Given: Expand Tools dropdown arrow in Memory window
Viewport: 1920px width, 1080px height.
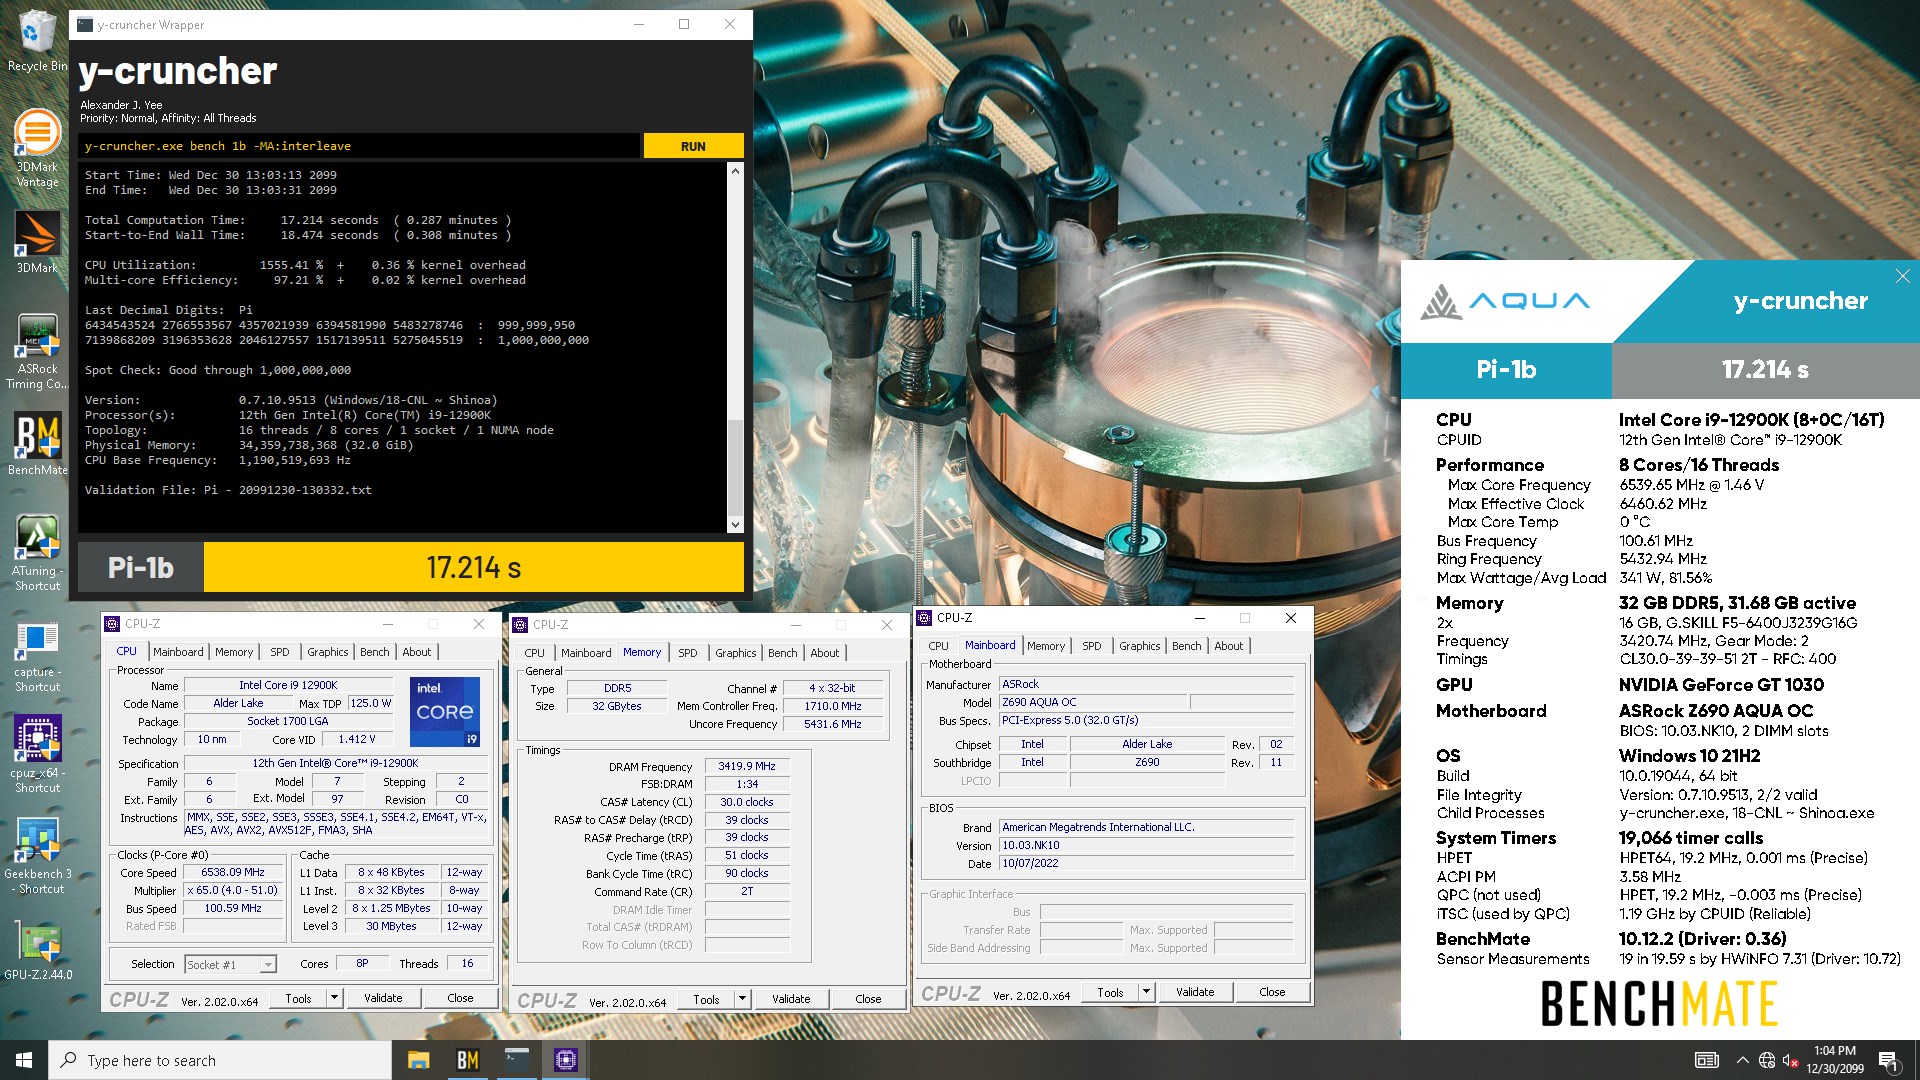Looking at the screenshot, I should click(743, 999).
